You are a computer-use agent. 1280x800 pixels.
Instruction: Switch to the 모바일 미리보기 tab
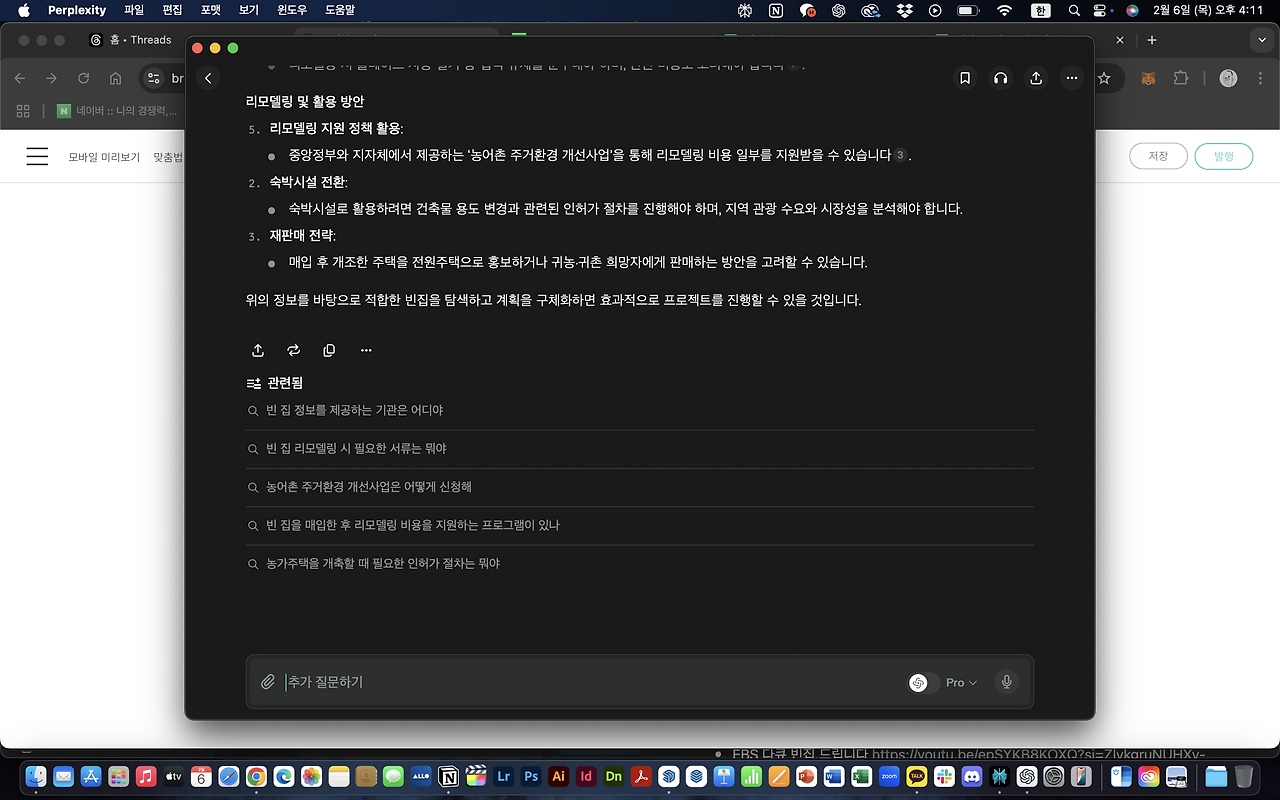tap(102, 156)
